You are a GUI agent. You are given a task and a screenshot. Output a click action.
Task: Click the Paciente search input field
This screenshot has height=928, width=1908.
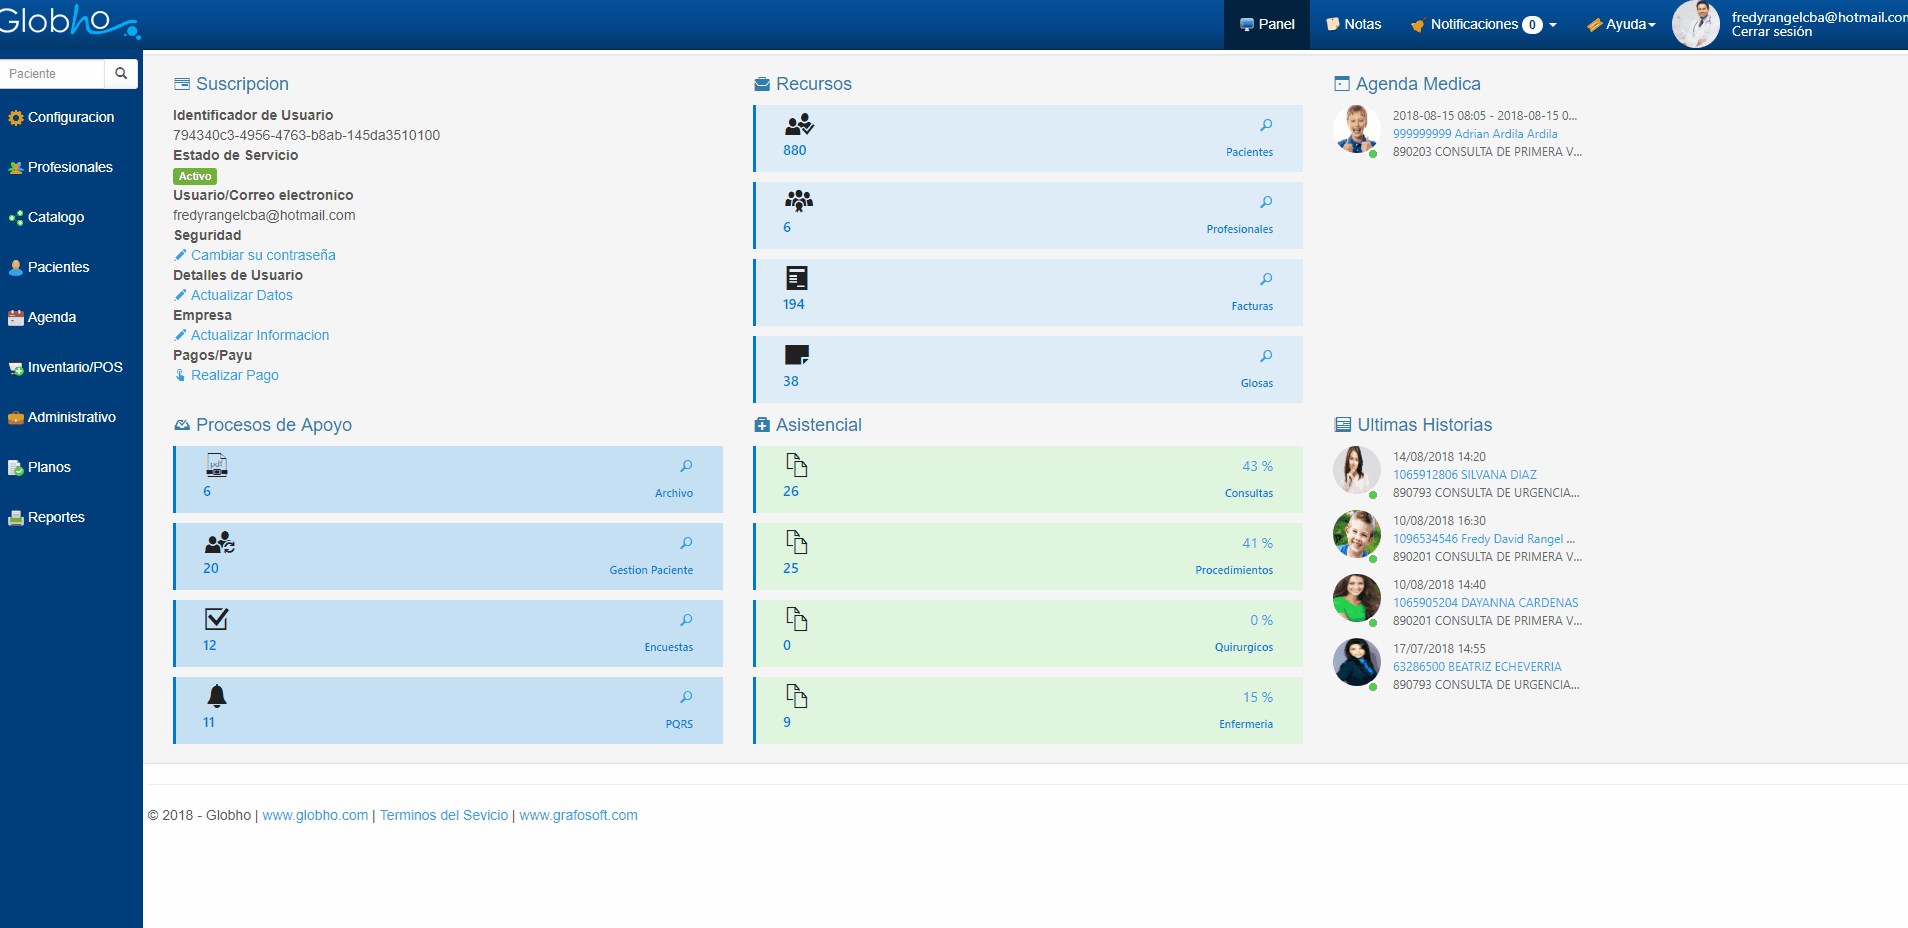point(53,74)
